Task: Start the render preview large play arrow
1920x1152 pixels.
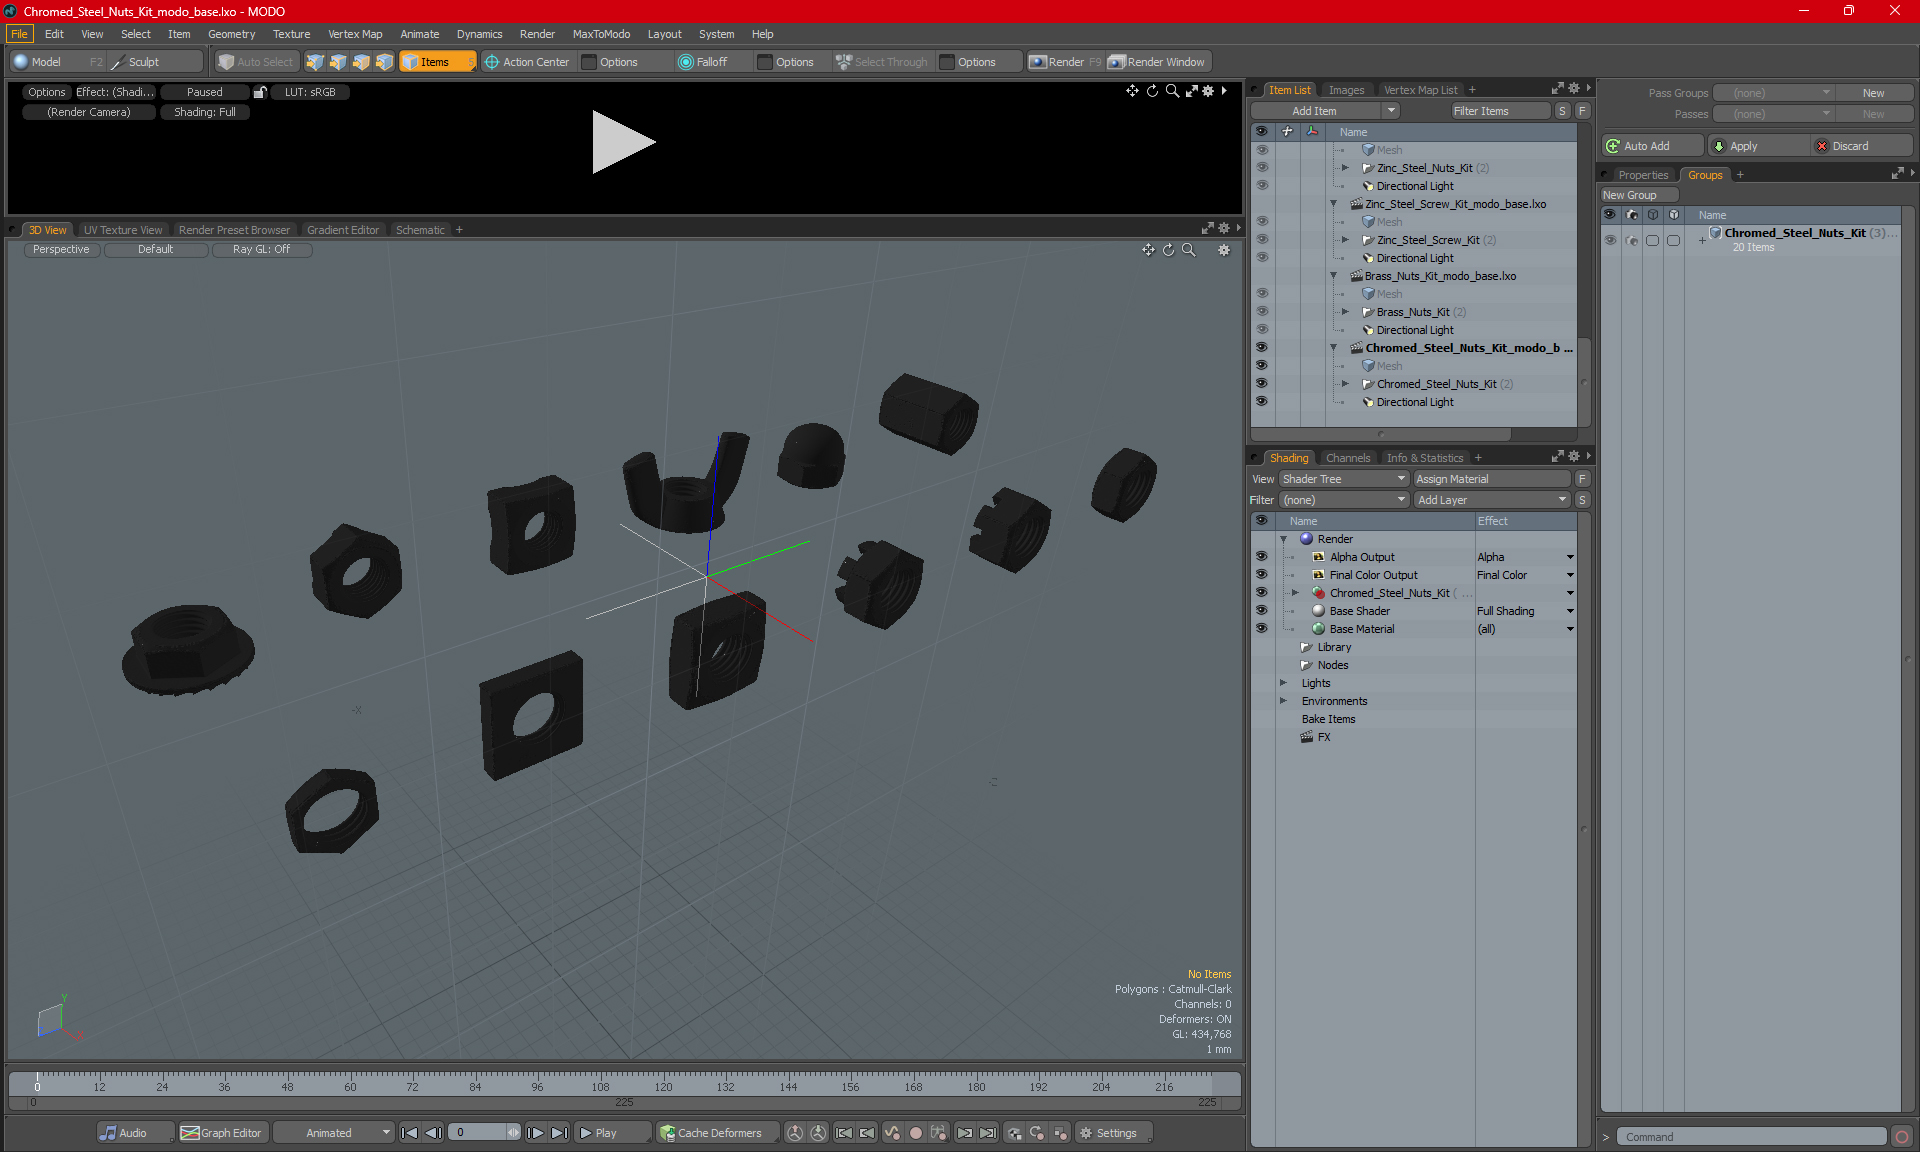Action: pyautogui.click(x=623, y=142)
